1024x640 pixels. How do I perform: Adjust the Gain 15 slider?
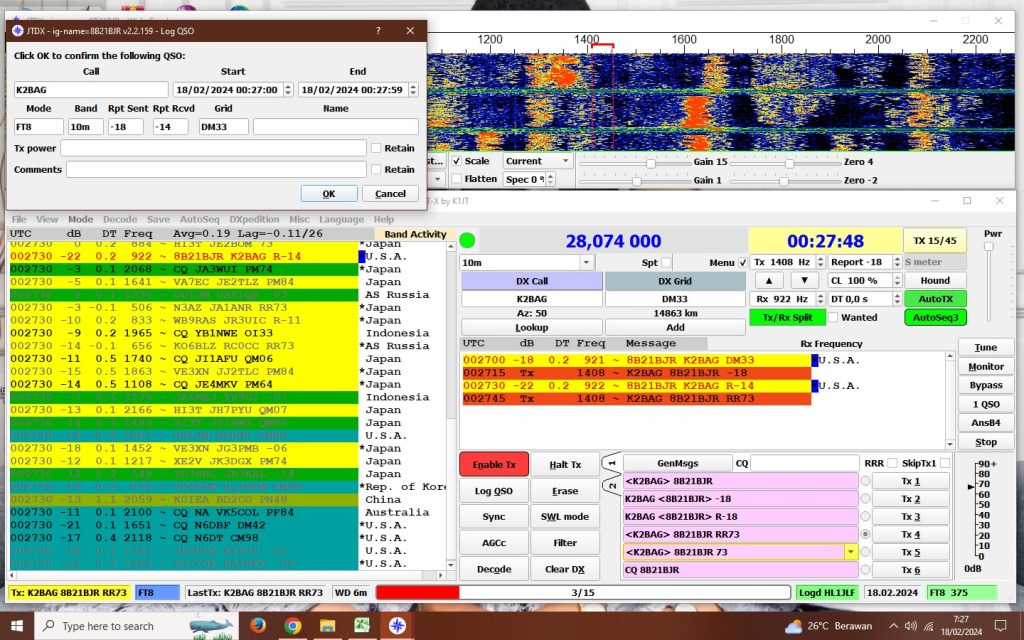[x=650, y=162]
